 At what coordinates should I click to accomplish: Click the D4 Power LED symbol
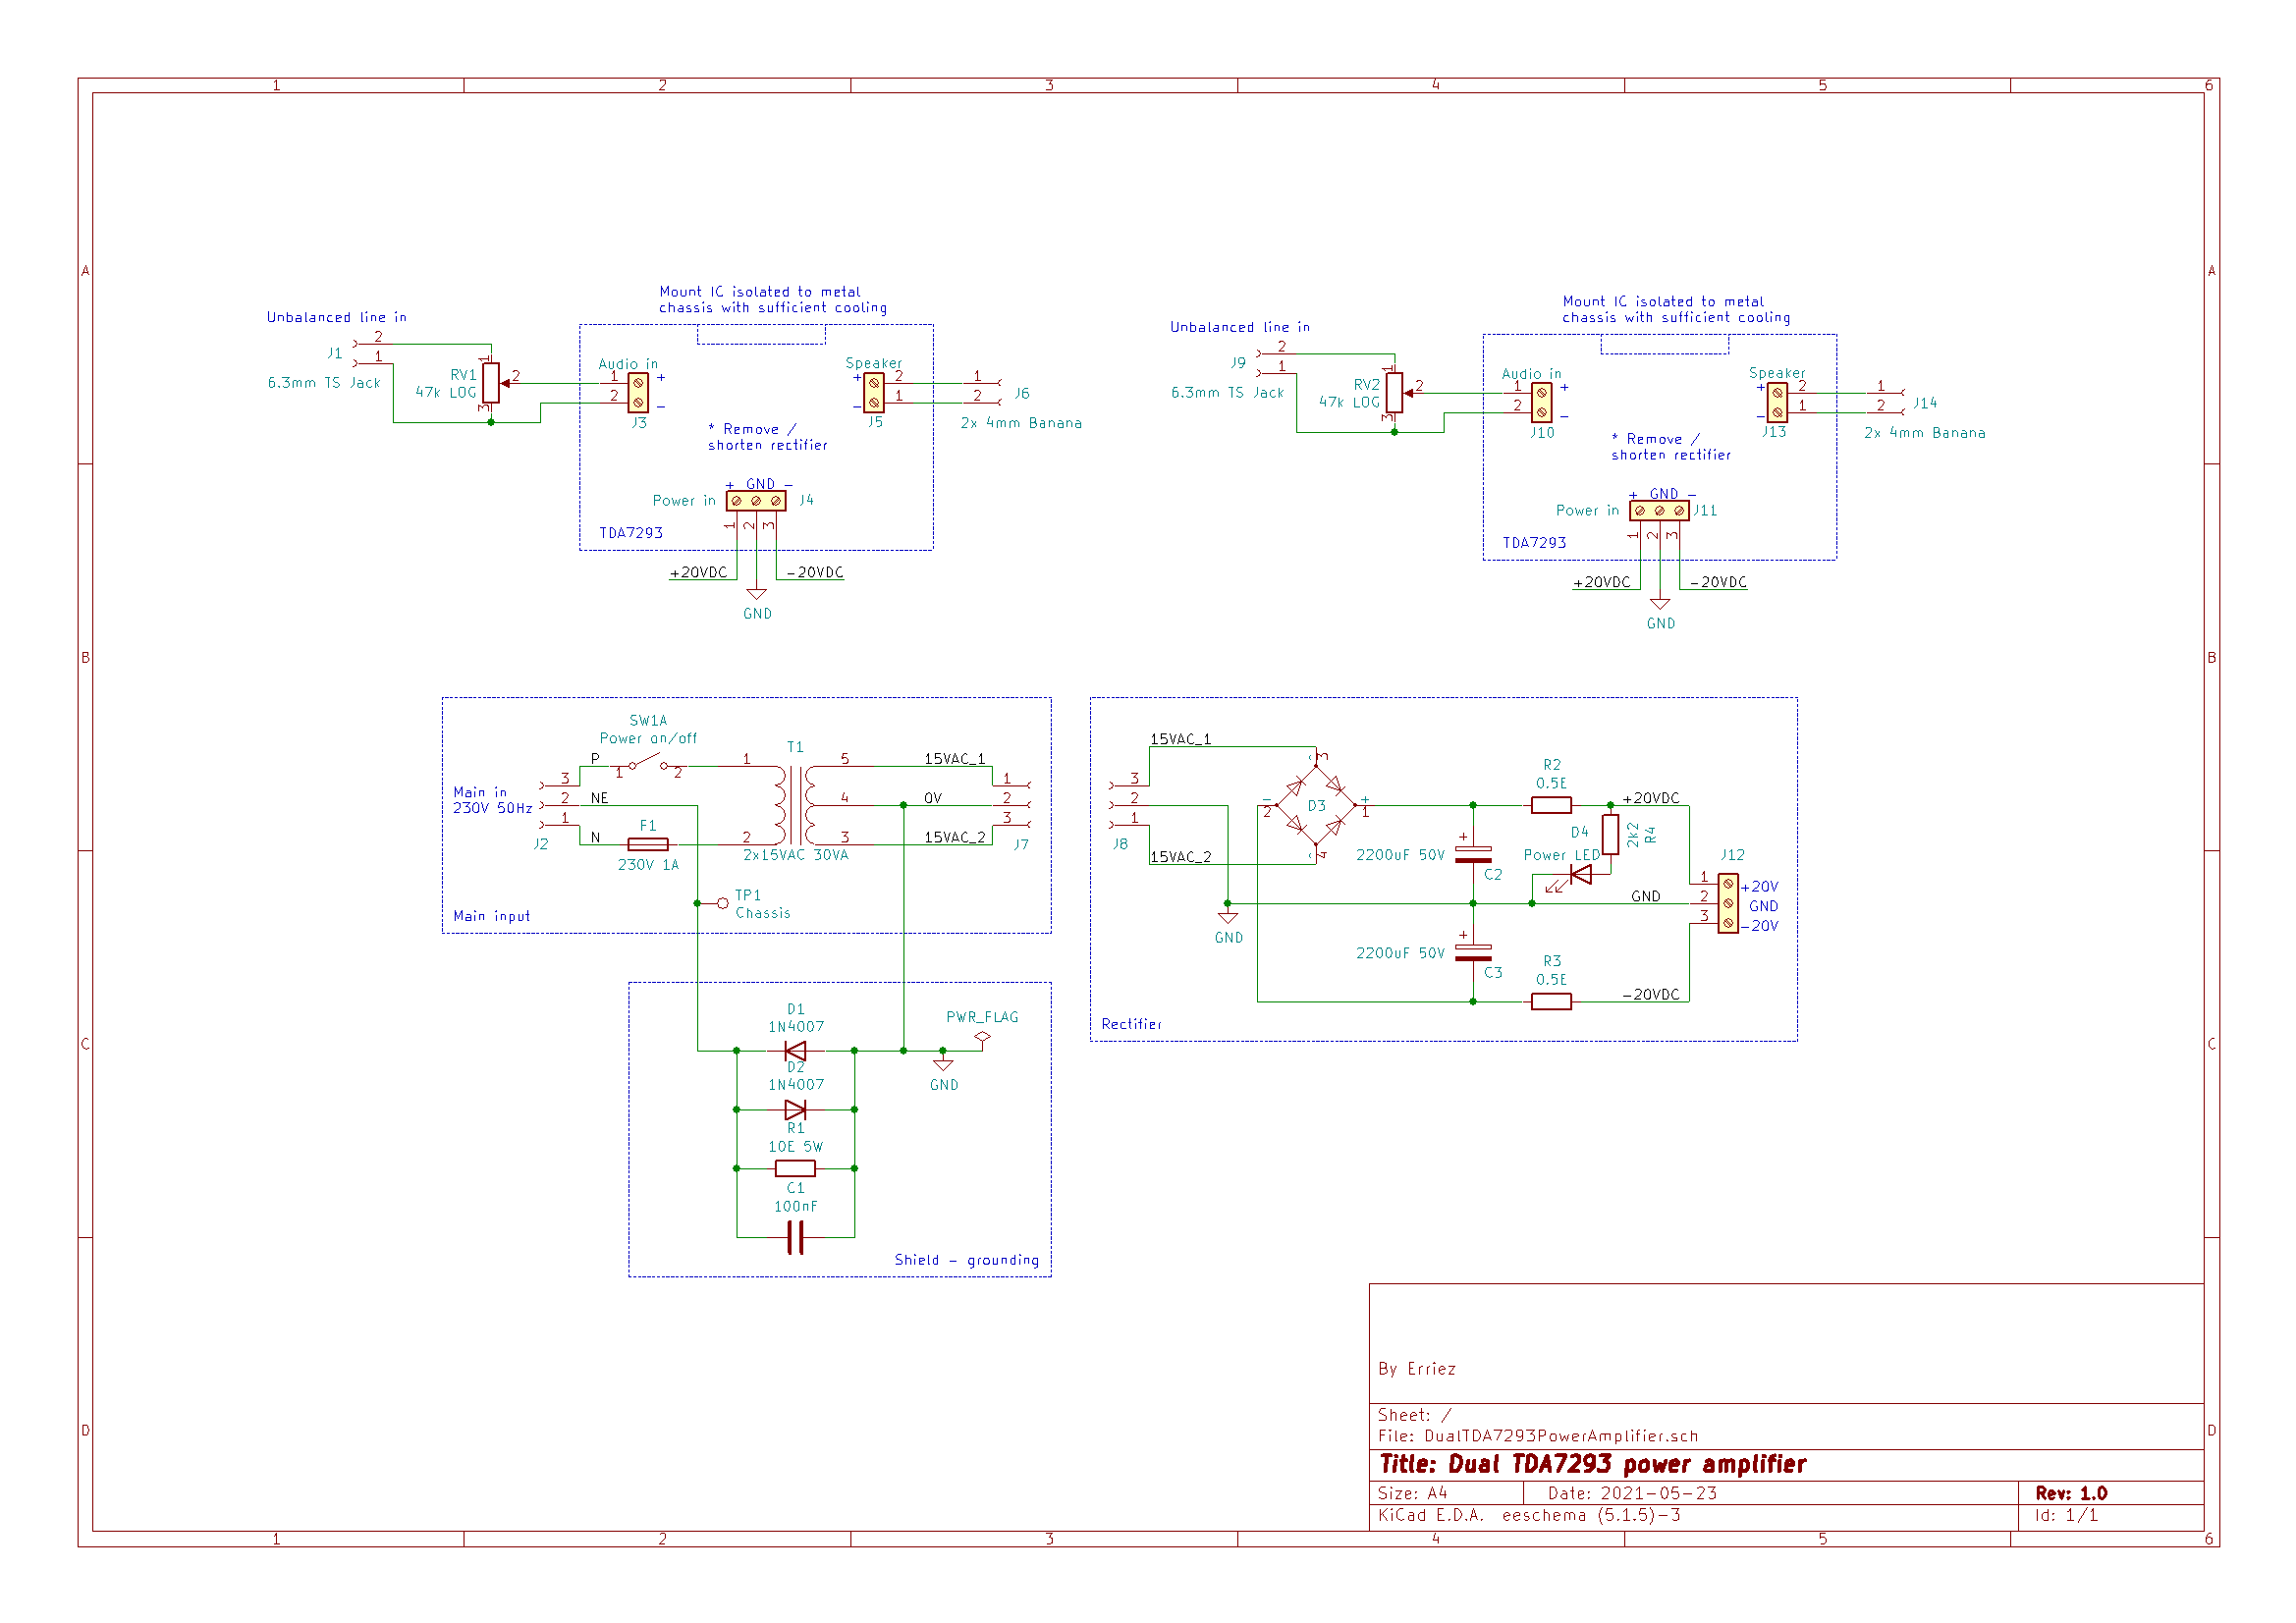point(1580,876)
